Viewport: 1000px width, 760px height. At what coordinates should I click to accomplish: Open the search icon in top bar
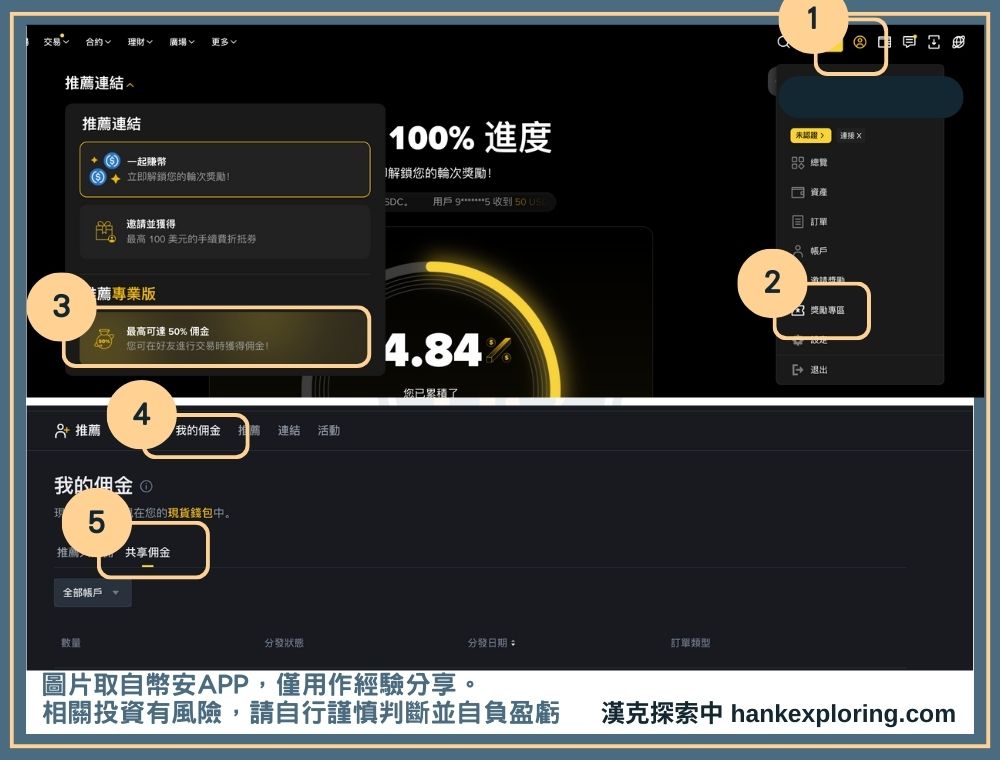coord(784,42)
